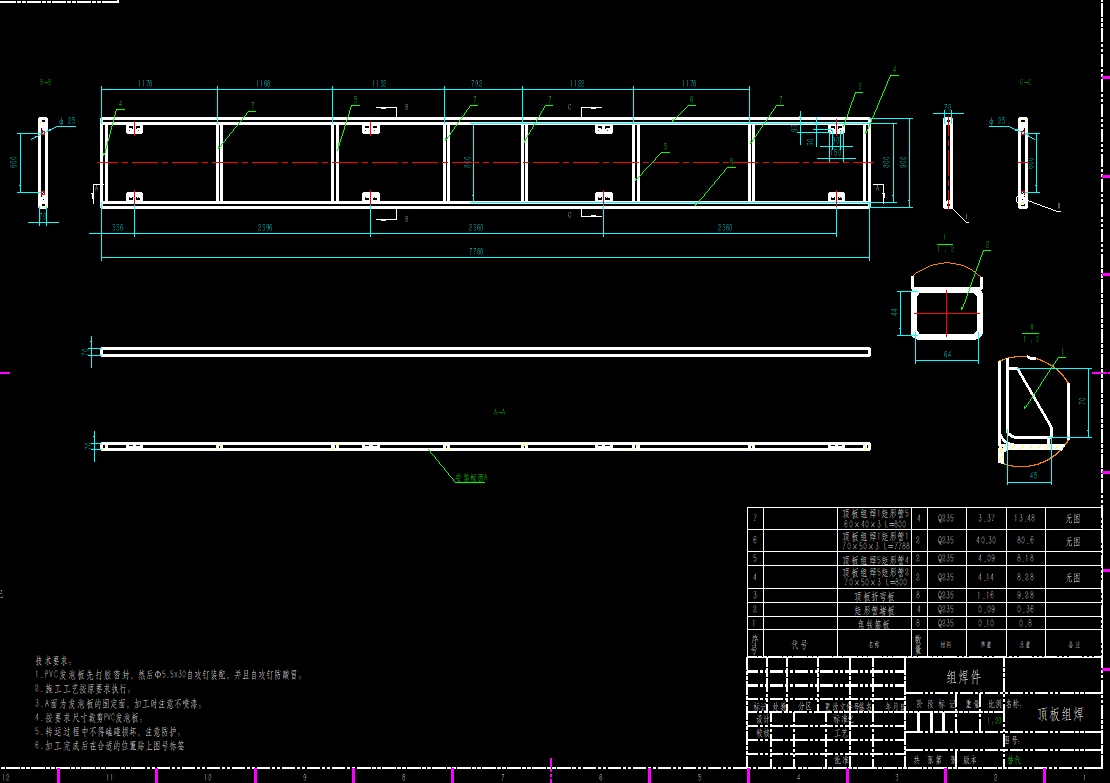Select the '2396' dimension label
This screenshot has height=783, width=1110.
(265, 227)
